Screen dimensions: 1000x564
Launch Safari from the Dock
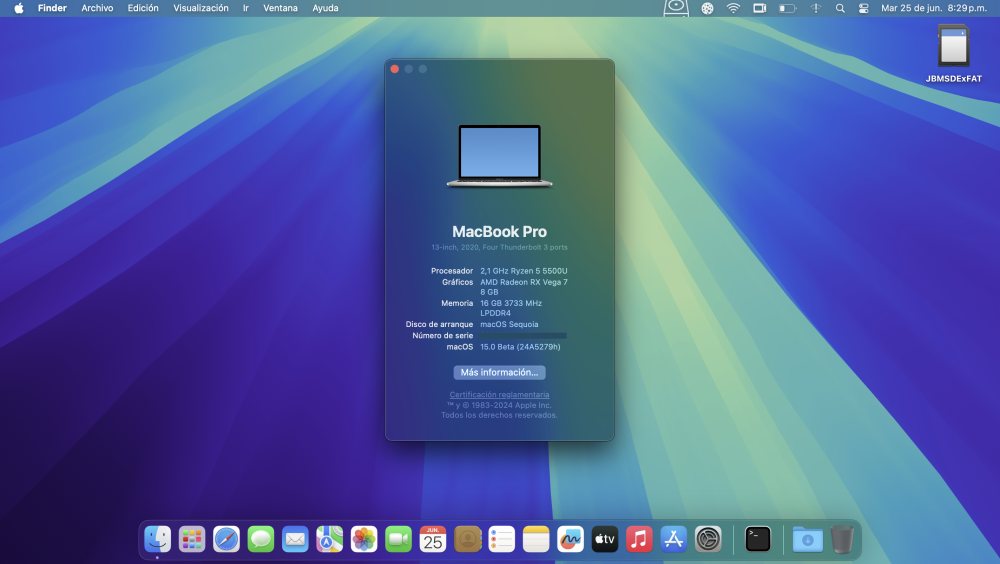coord(226,539)
